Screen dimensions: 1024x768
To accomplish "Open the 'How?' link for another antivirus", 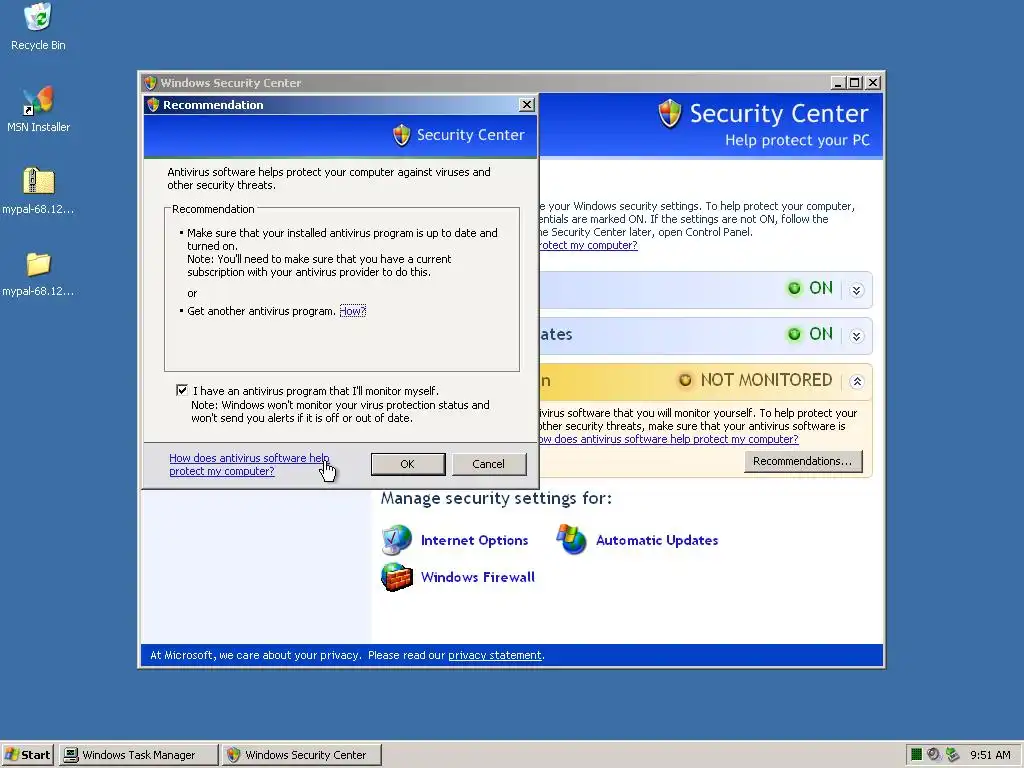I will [x=353, y=312].
